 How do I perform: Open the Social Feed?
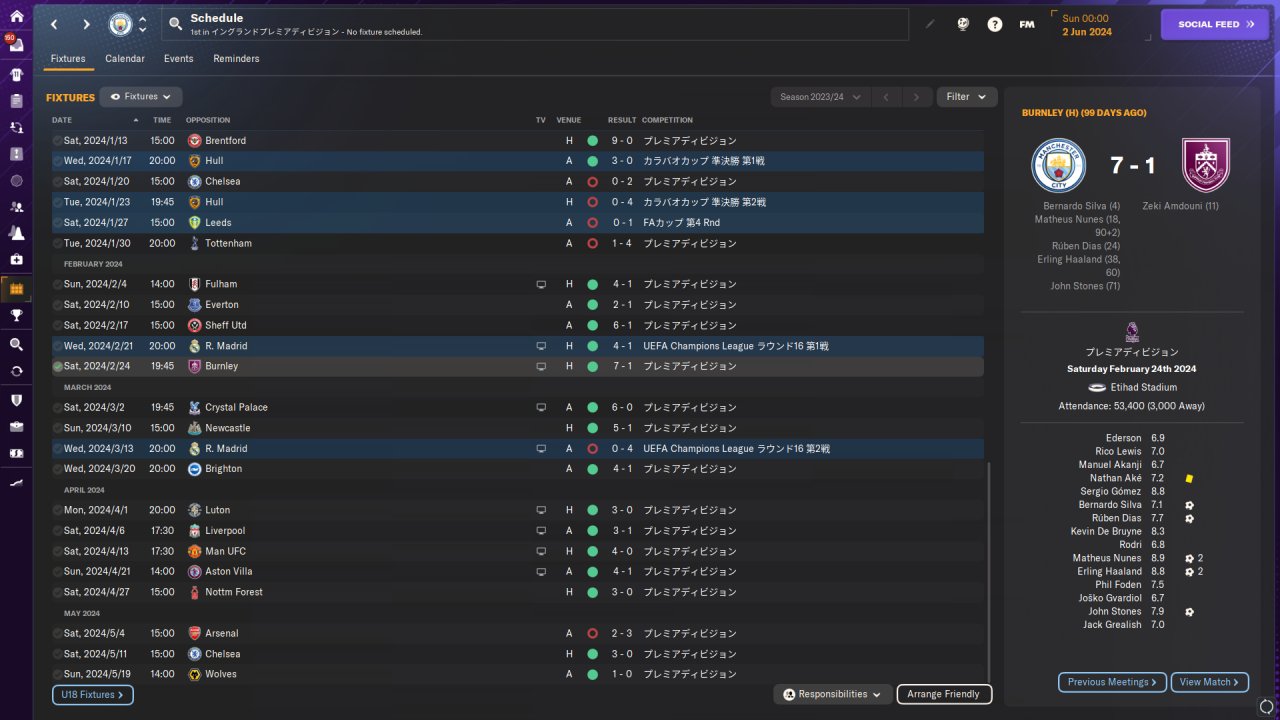(x=1214, y=24)
